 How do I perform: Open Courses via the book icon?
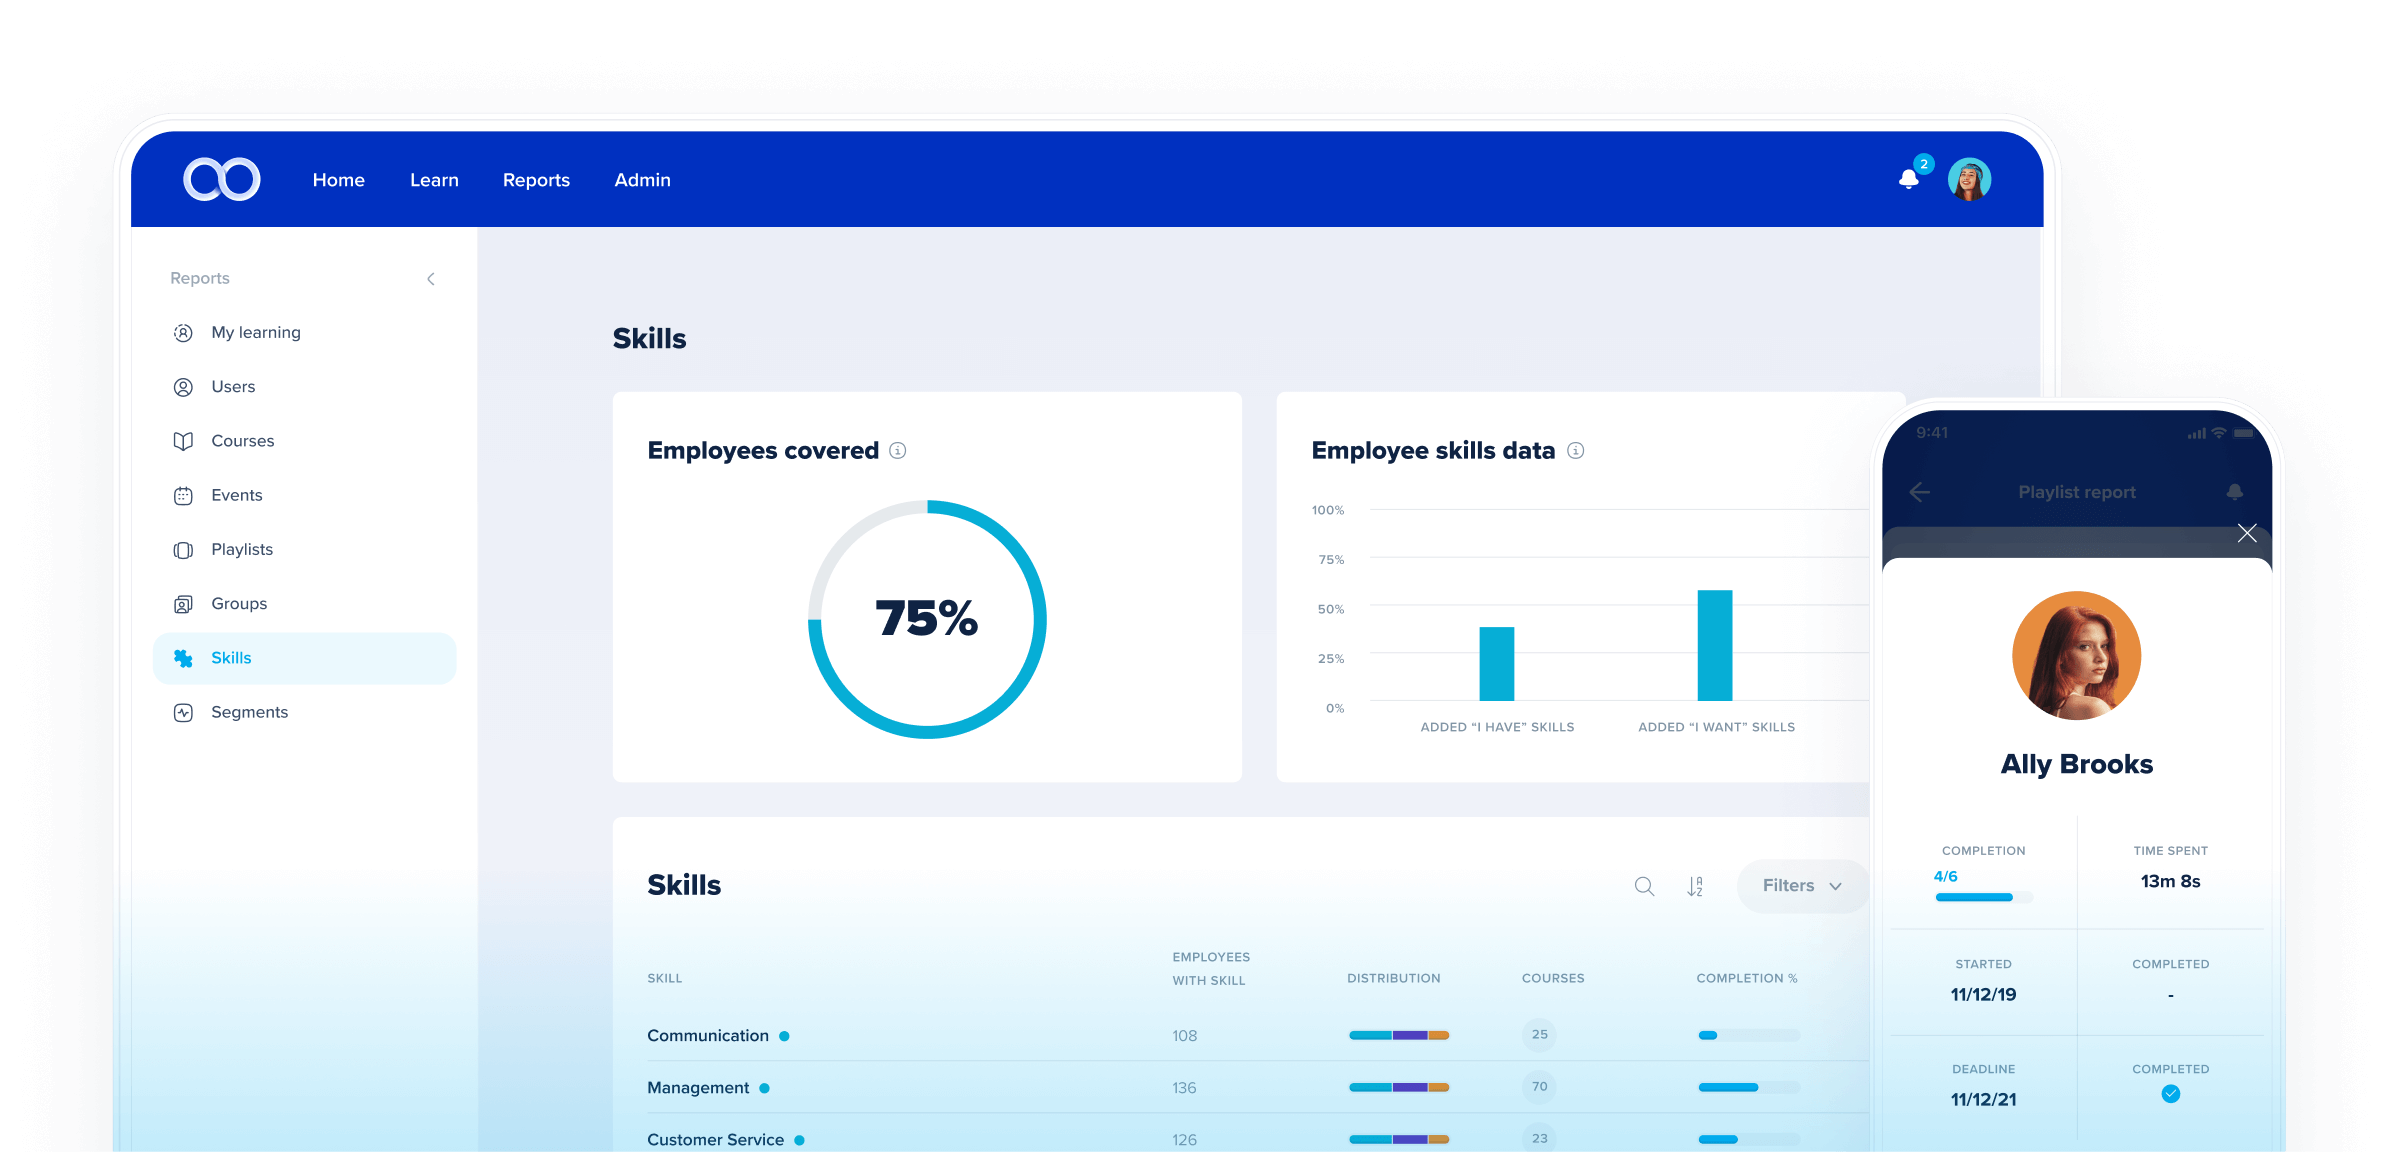184,440
